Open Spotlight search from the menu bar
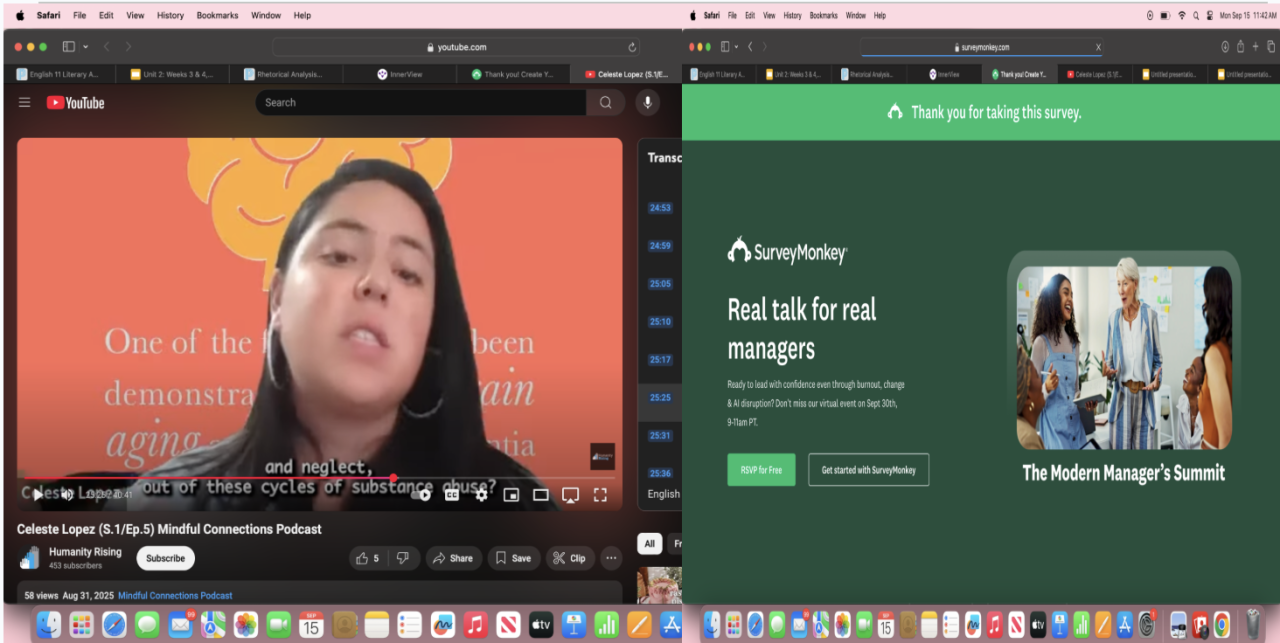Viewport: 1280px width, 643px height. tap(1196, 15)
